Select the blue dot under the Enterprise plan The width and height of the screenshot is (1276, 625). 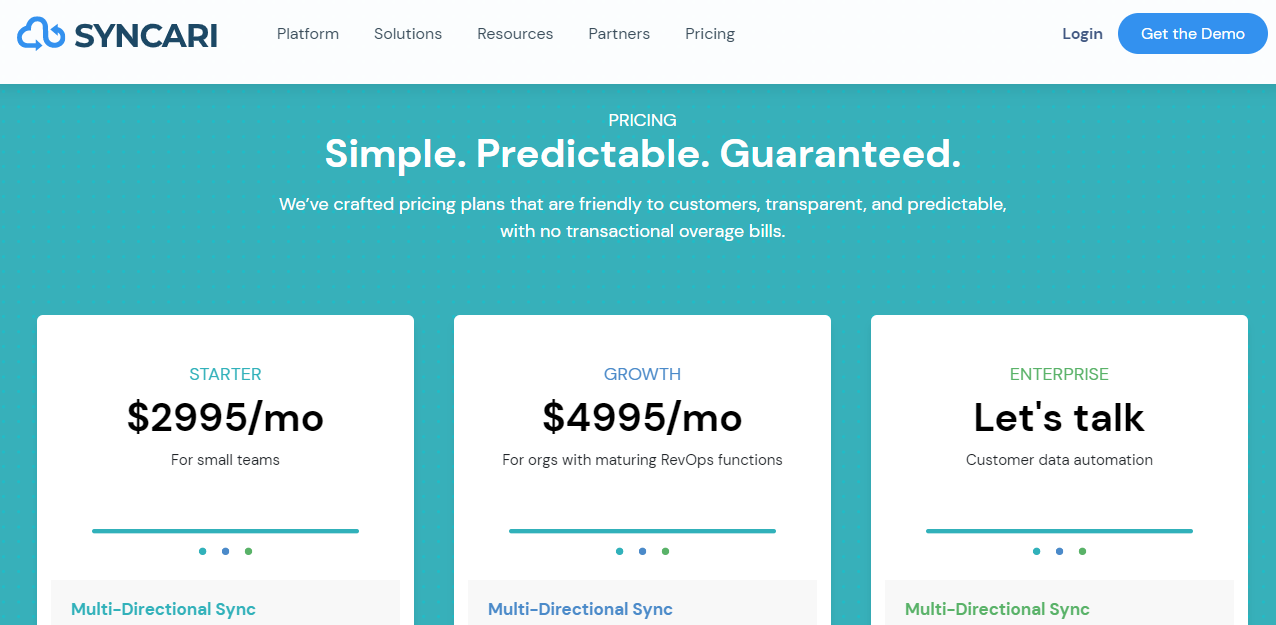pos(1059,551)
